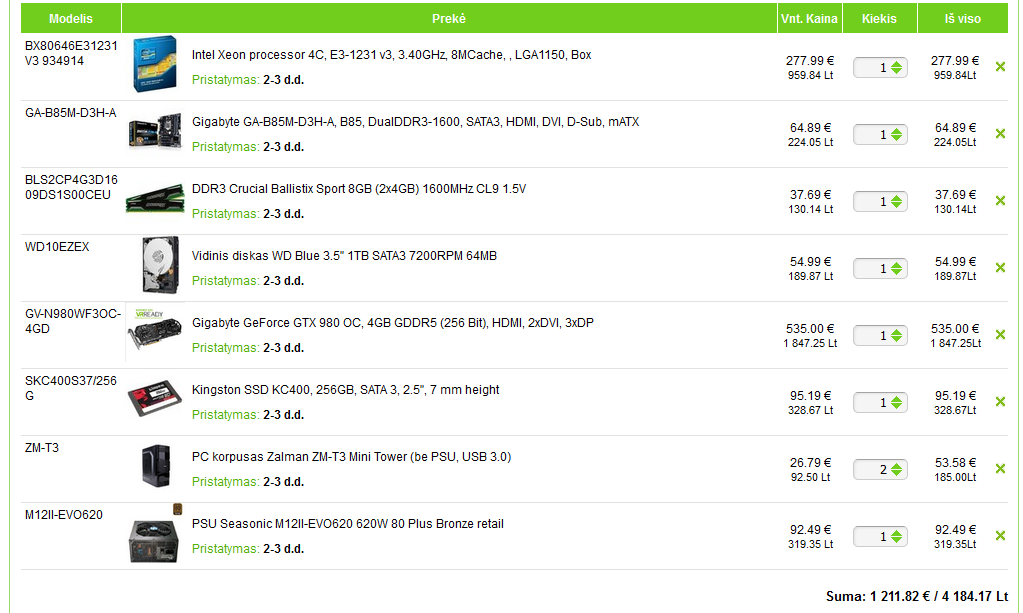The image size is (1023, 613).
Task: Select model code ZM-T3
Action: click(x=42, y=448)
